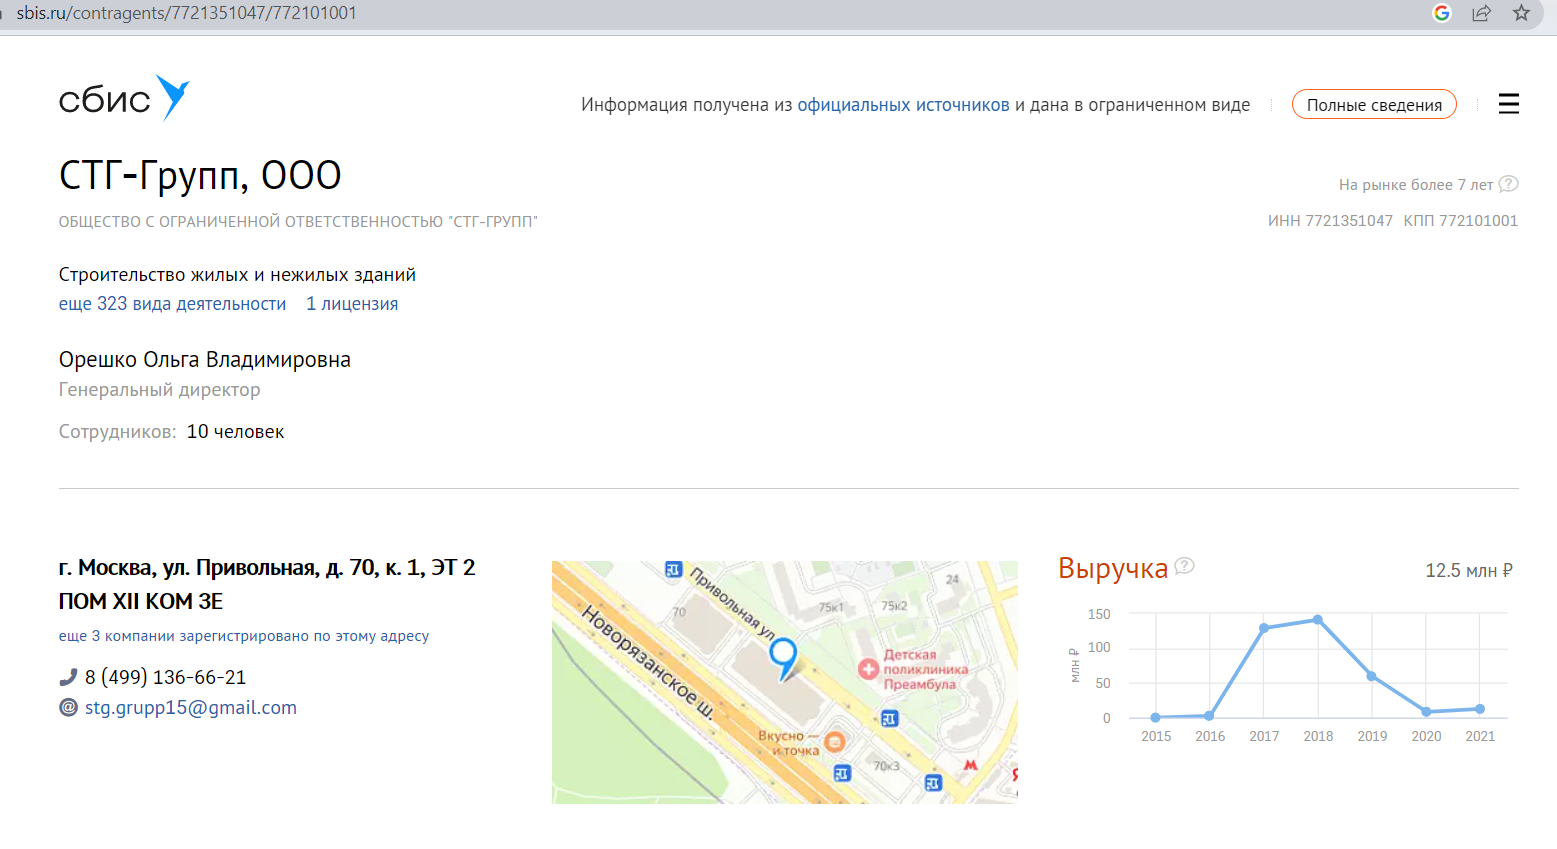Click the help icon beside Выручка

click(x=1184, y=566)
